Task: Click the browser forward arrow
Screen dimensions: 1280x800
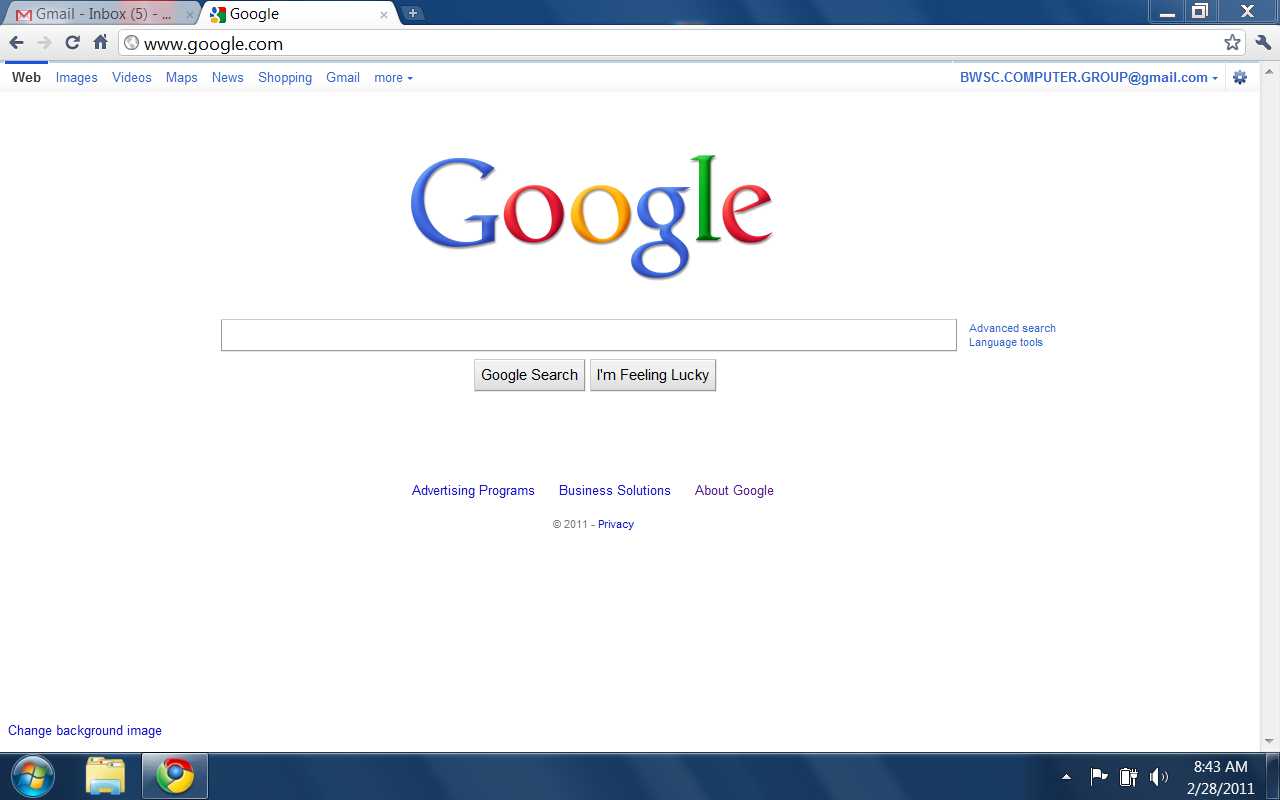Action: (x=44, y=43)
